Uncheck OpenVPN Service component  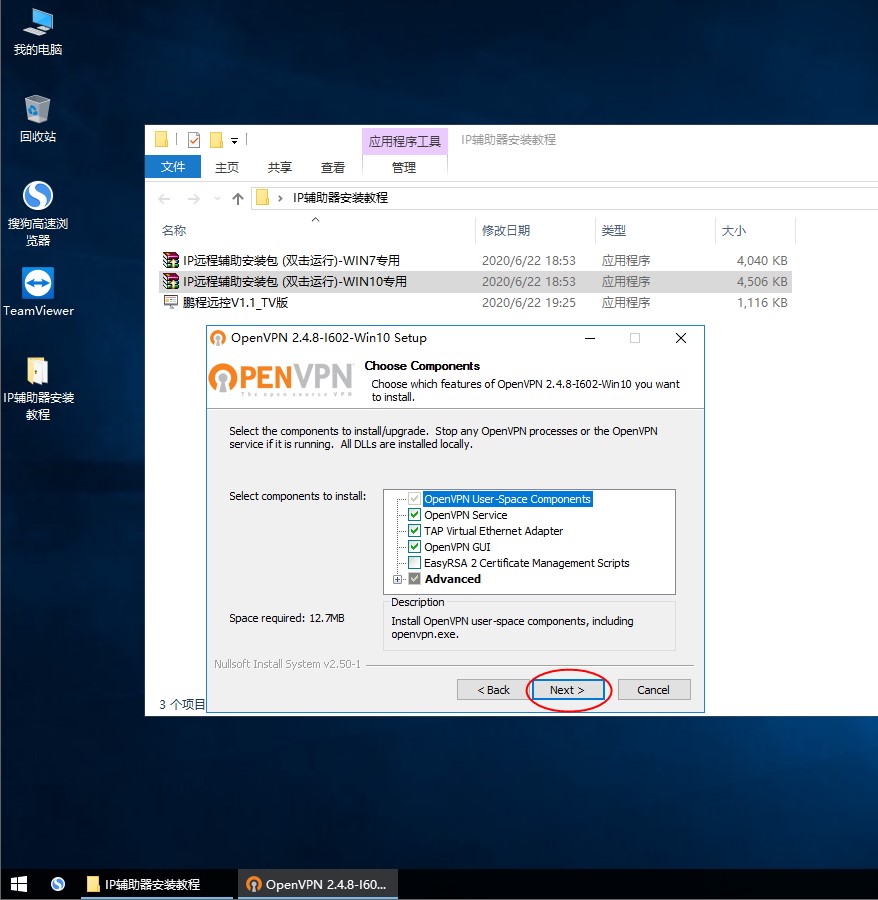(x=414, y=514)
